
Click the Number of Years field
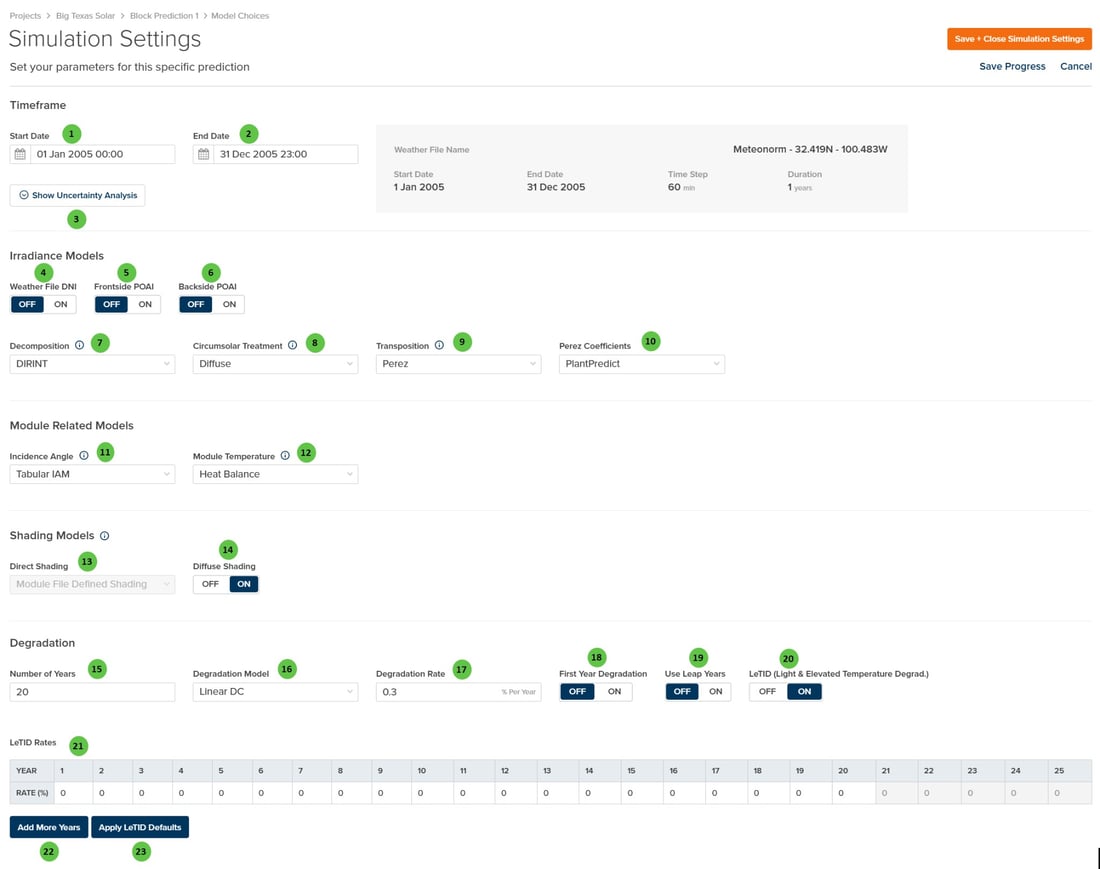[92, 692]
